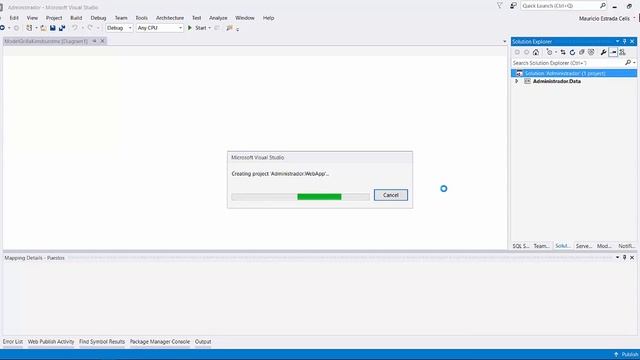Viewport: 640px width, 360px height.
Task: Open the New Project icon dropdown arrow
Action: pos(36,28)
